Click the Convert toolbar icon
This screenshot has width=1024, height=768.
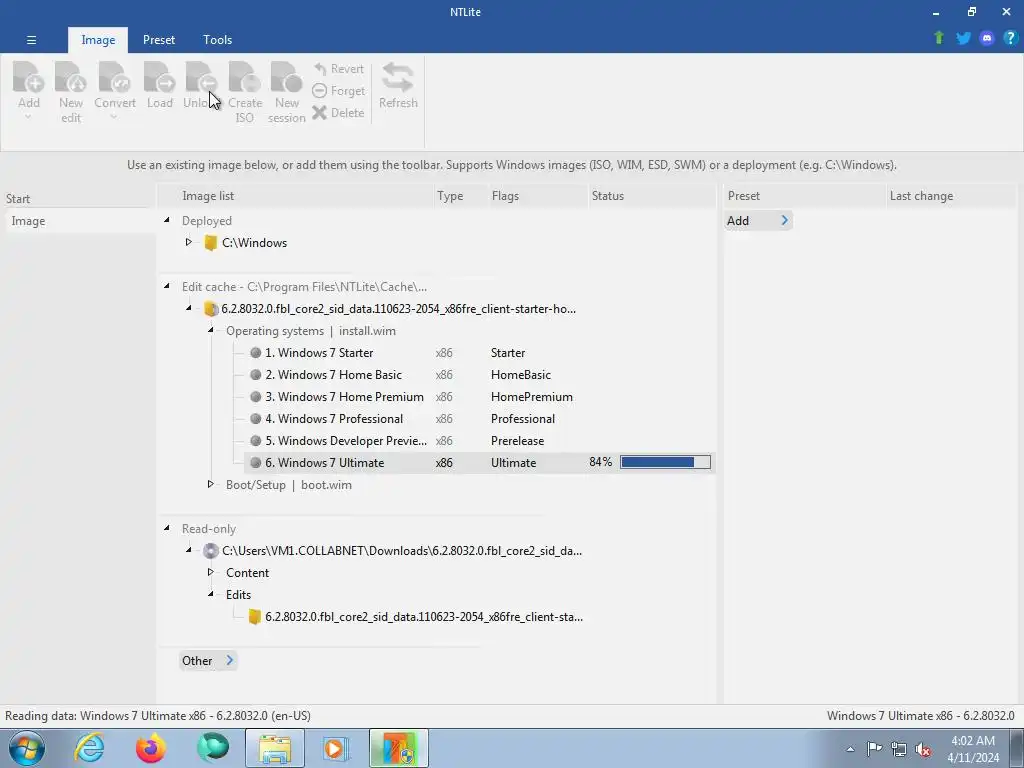click(x=114, y=78)
